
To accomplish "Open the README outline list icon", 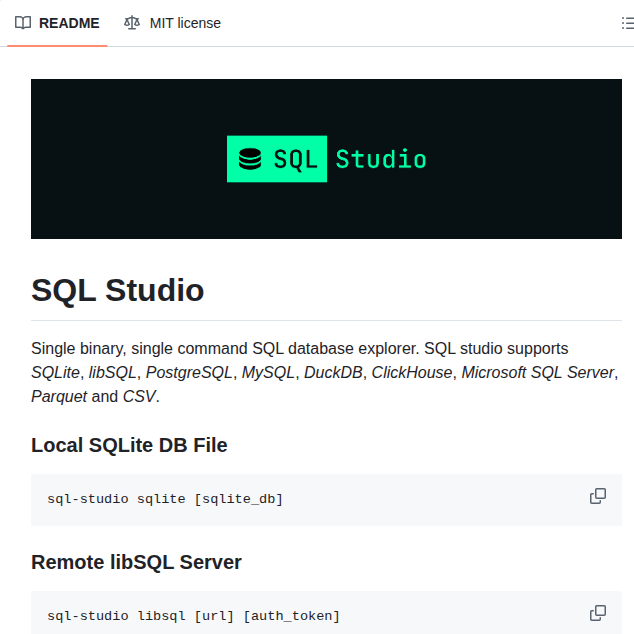I will (628, 23).
